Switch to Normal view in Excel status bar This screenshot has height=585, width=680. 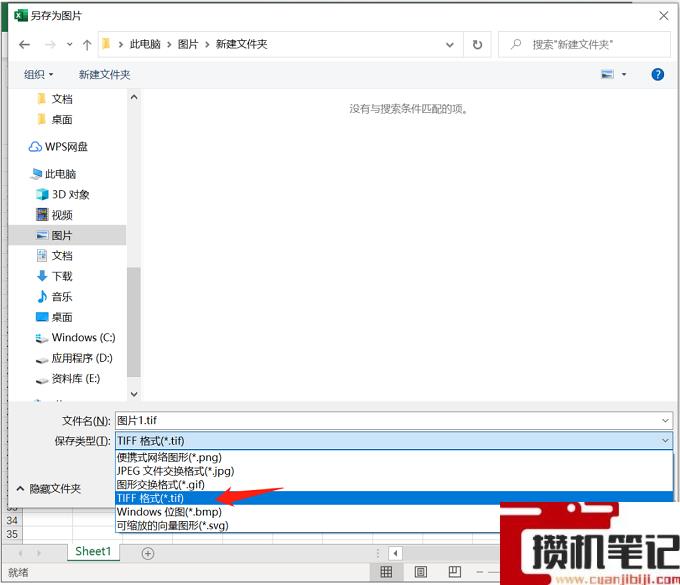pos(386,572)
